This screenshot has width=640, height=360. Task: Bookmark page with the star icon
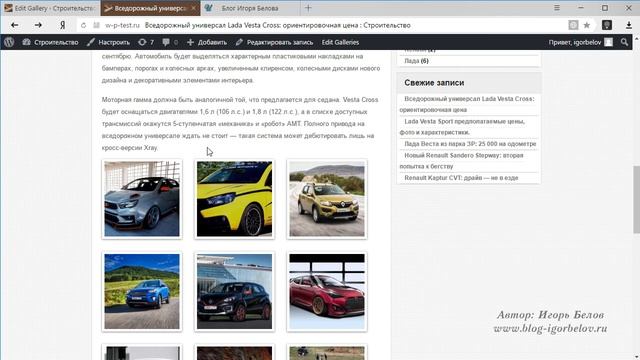tap(587, 25)
